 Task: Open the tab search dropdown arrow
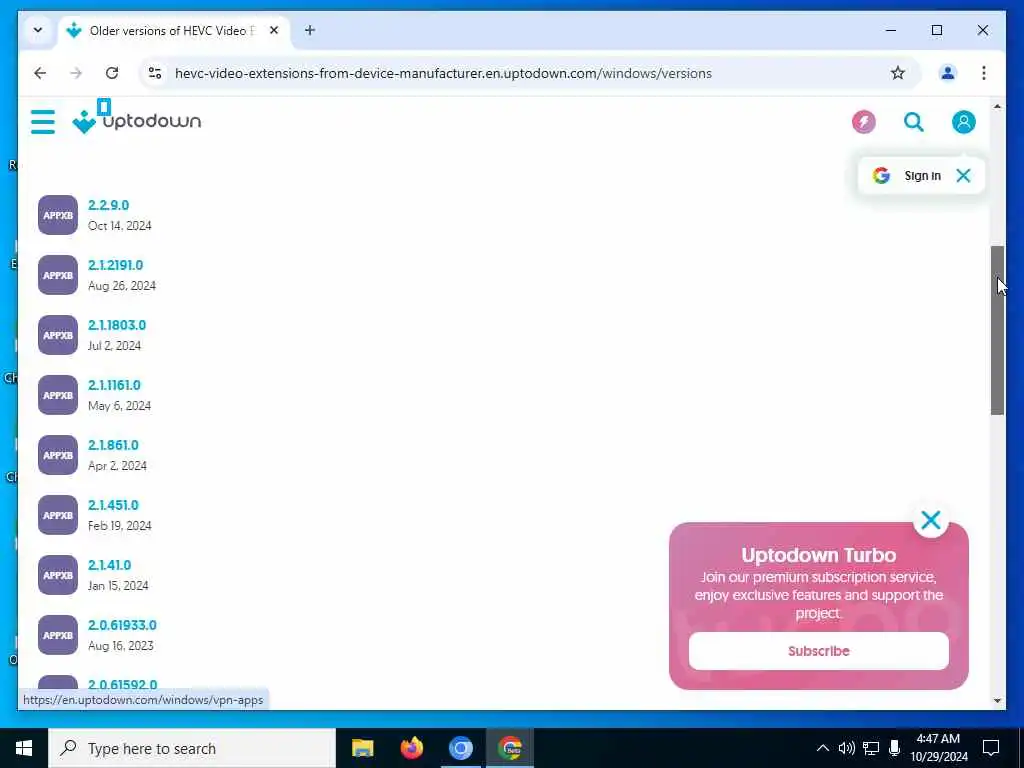click(38, 30)
